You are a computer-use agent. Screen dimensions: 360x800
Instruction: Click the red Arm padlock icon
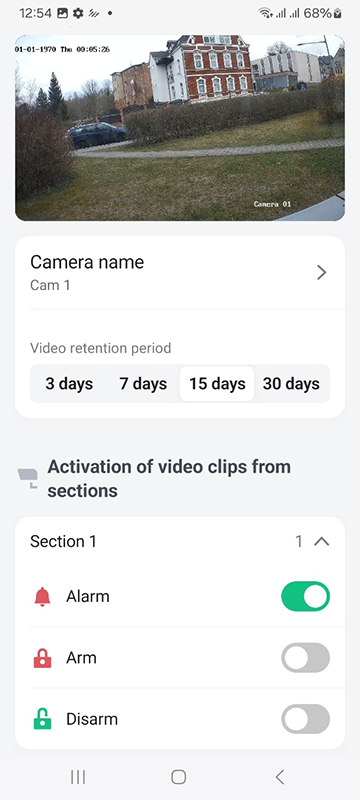coord(42,658)
